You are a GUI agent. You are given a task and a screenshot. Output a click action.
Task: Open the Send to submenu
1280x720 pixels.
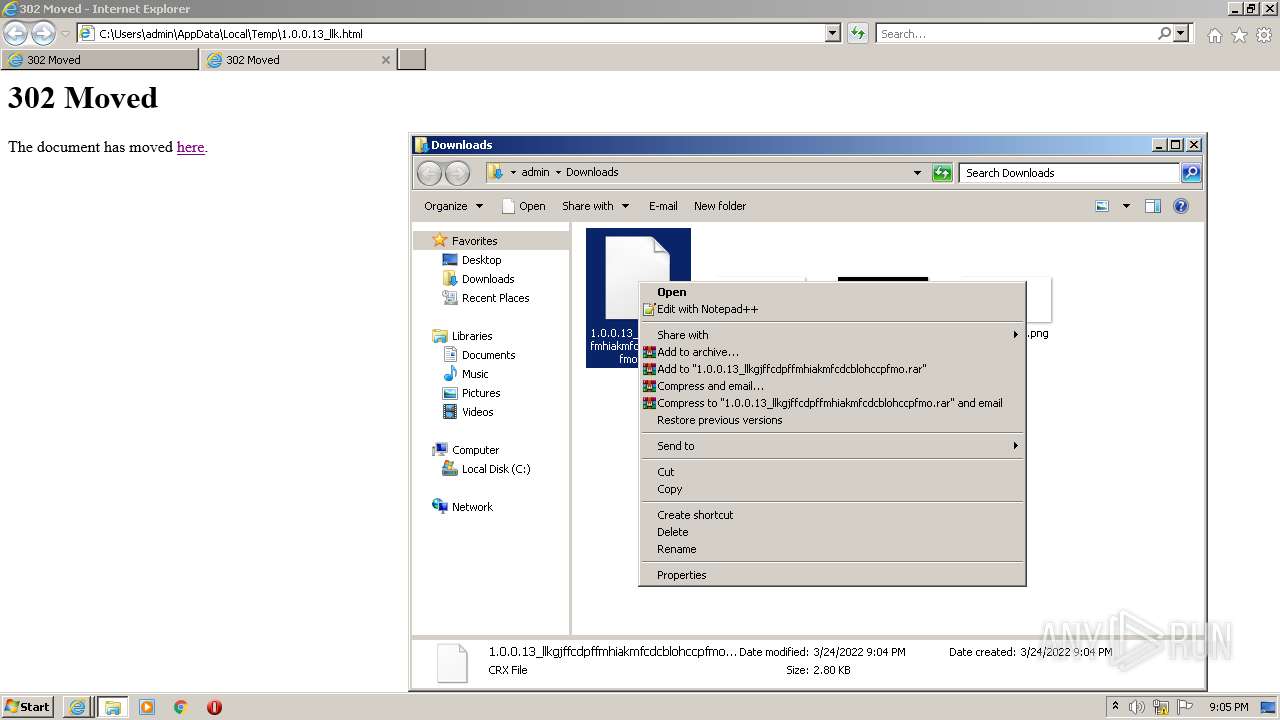(x=832, y=446)
